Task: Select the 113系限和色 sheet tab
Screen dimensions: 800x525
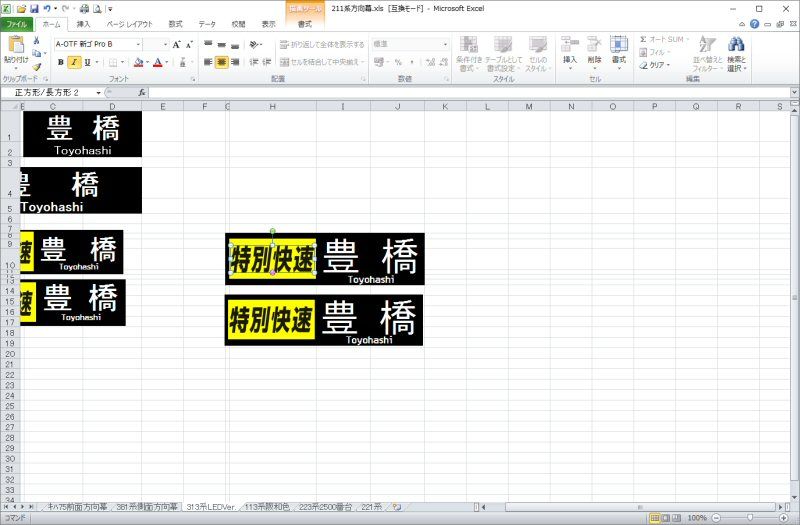Action: 266,507
